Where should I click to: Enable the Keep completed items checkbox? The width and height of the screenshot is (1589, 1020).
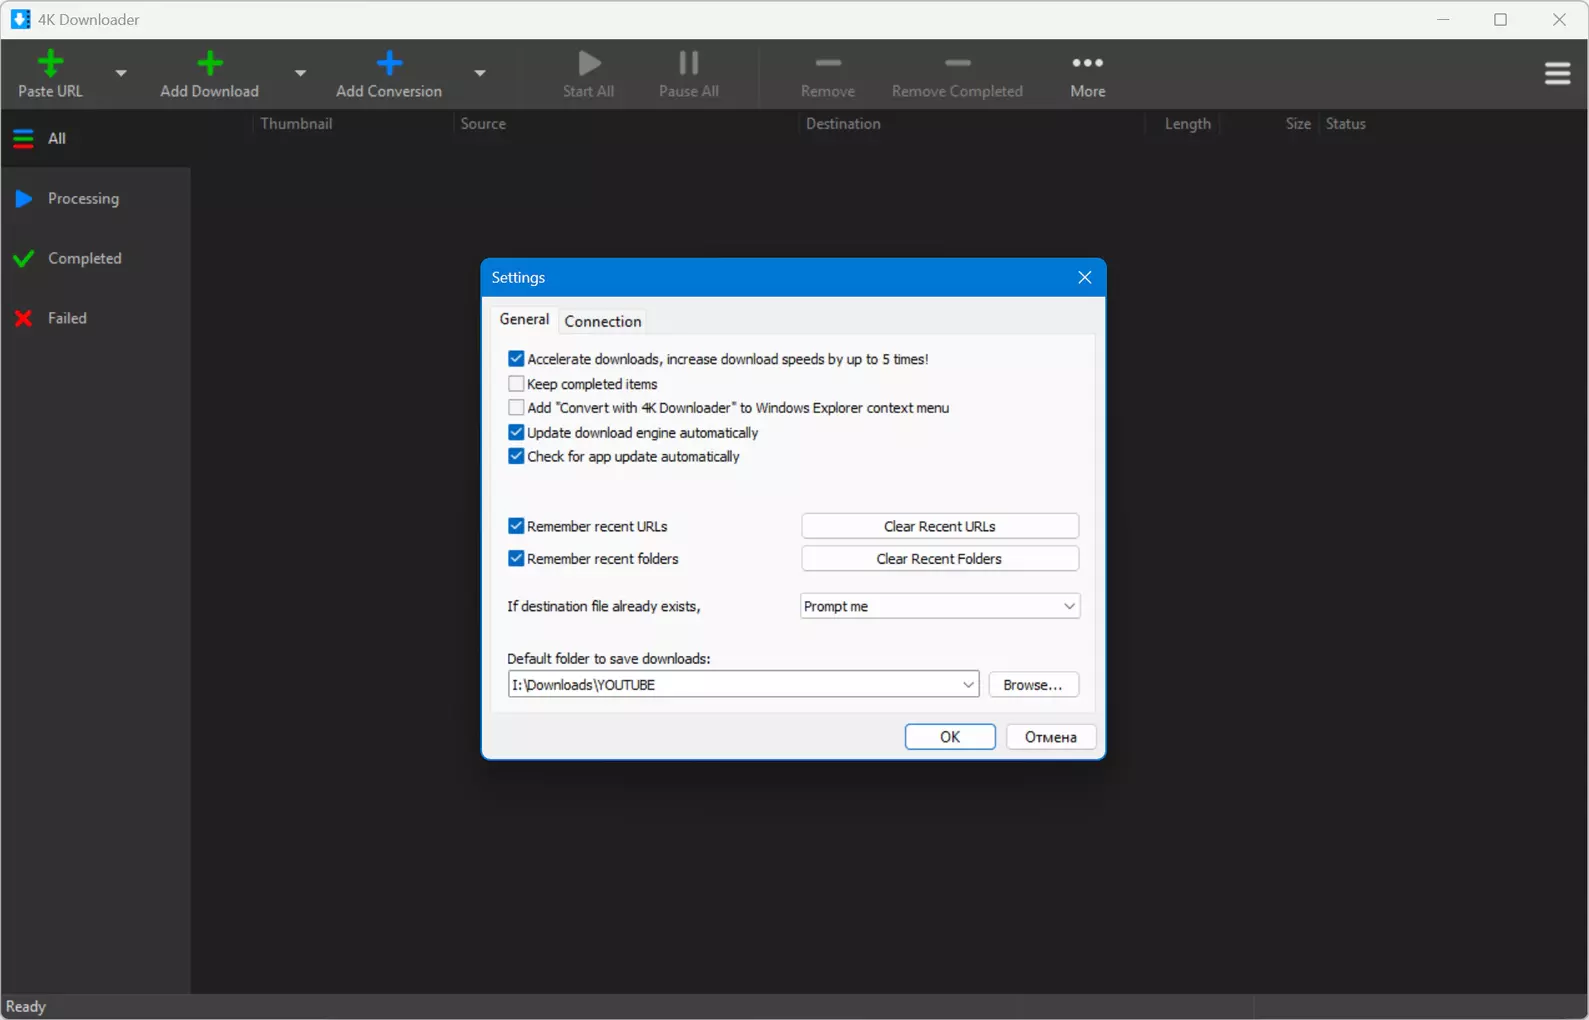pos(516,384)
